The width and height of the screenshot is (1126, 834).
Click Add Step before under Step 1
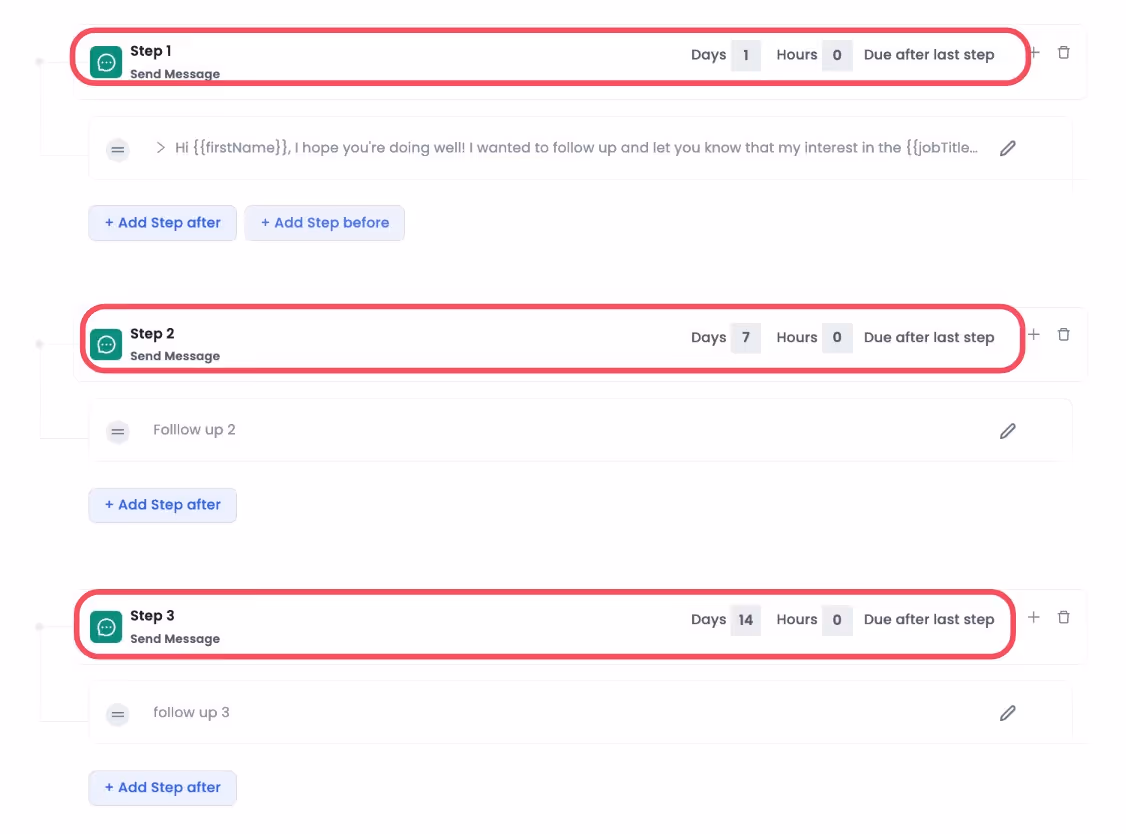tap(324, 222)
